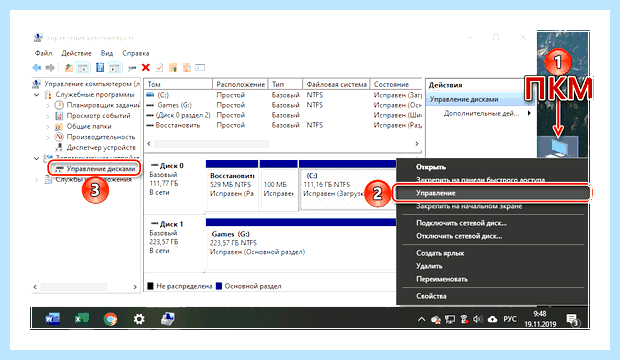
Task: Click the tree pane right scroll arrow
Action: 135,287
